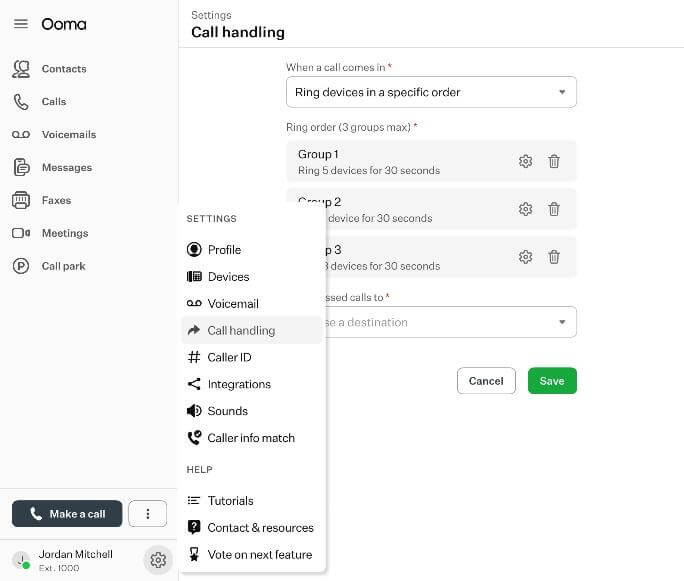Open Faxes from the sidebar
The height and width of the screenshot is (581, 684).
pyautogui.click(x=55, y=200)
